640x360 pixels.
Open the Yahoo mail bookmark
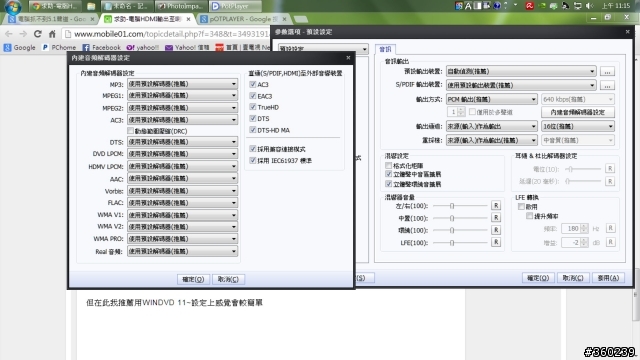[187, 47]
